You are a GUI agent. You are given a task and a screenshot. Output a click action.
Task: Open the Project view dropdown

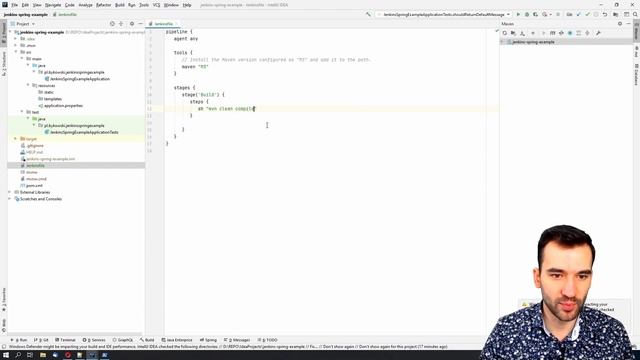[x=22, y=24]
